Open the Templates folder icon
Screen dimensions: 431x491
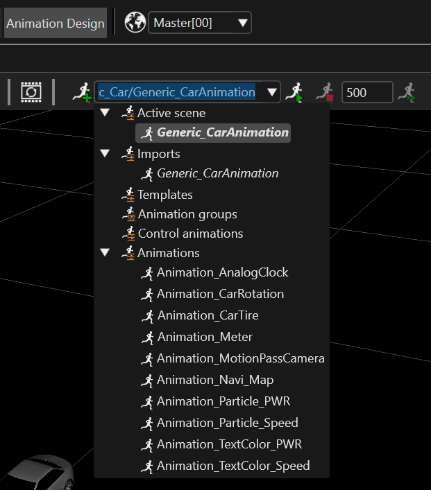click(x=128, y=195)
